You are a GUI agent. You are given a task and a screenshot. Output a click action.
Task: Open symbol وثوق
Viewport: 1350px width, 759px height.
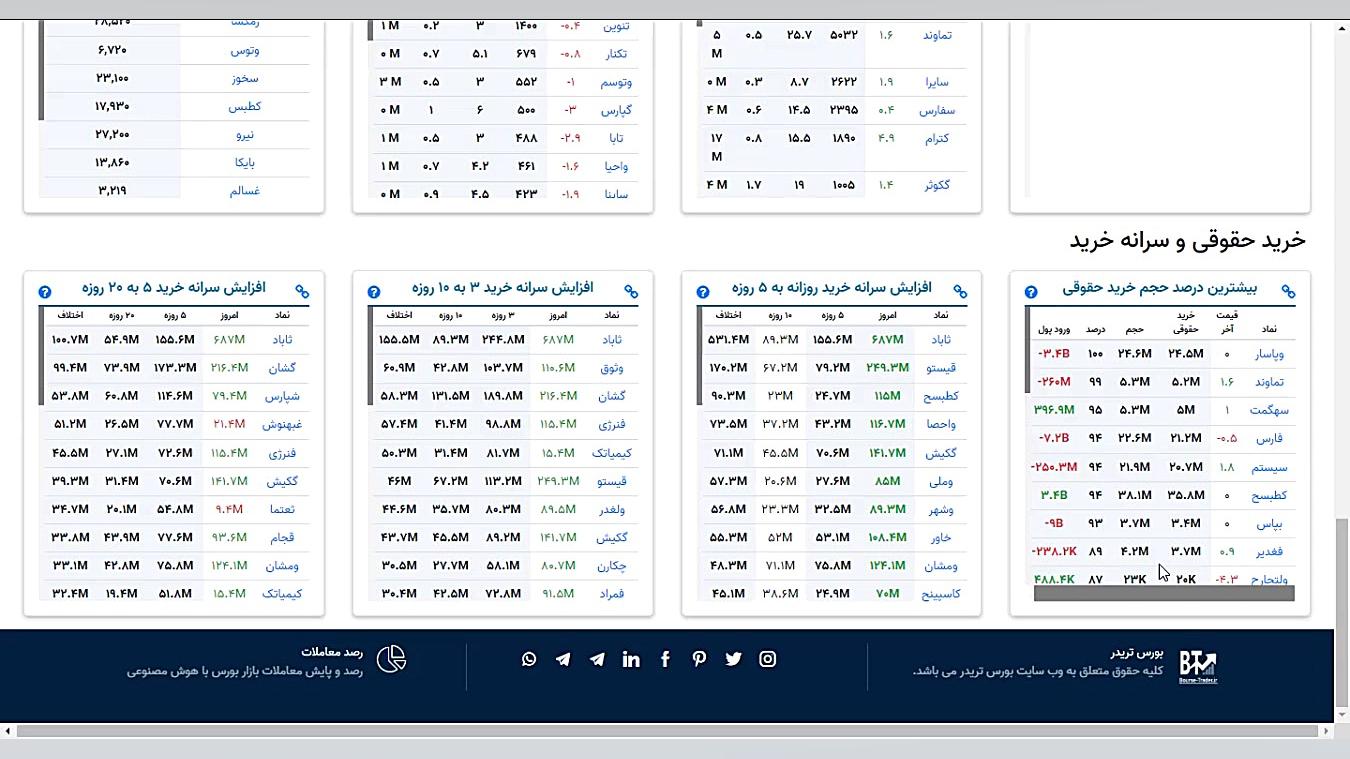[x=612, y=368]
